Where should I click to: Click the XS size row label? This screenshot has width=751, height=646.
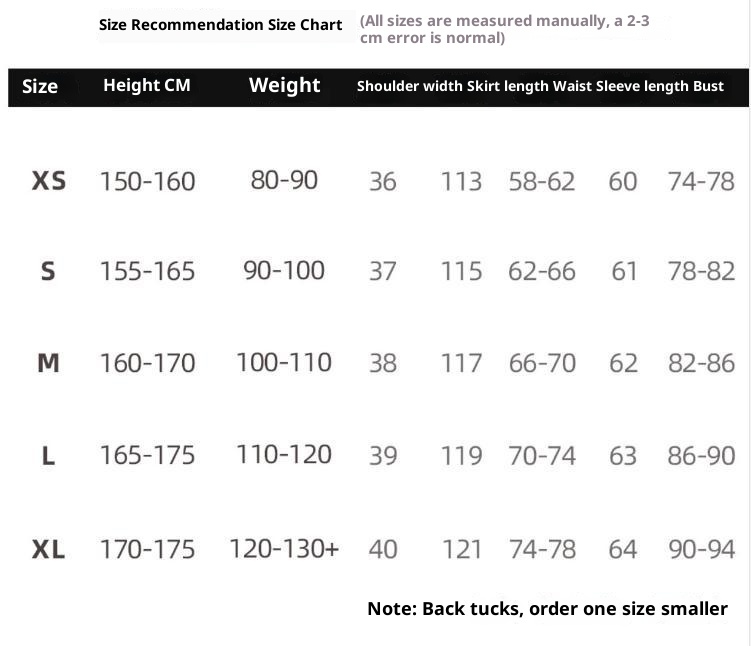pos(49,181)
